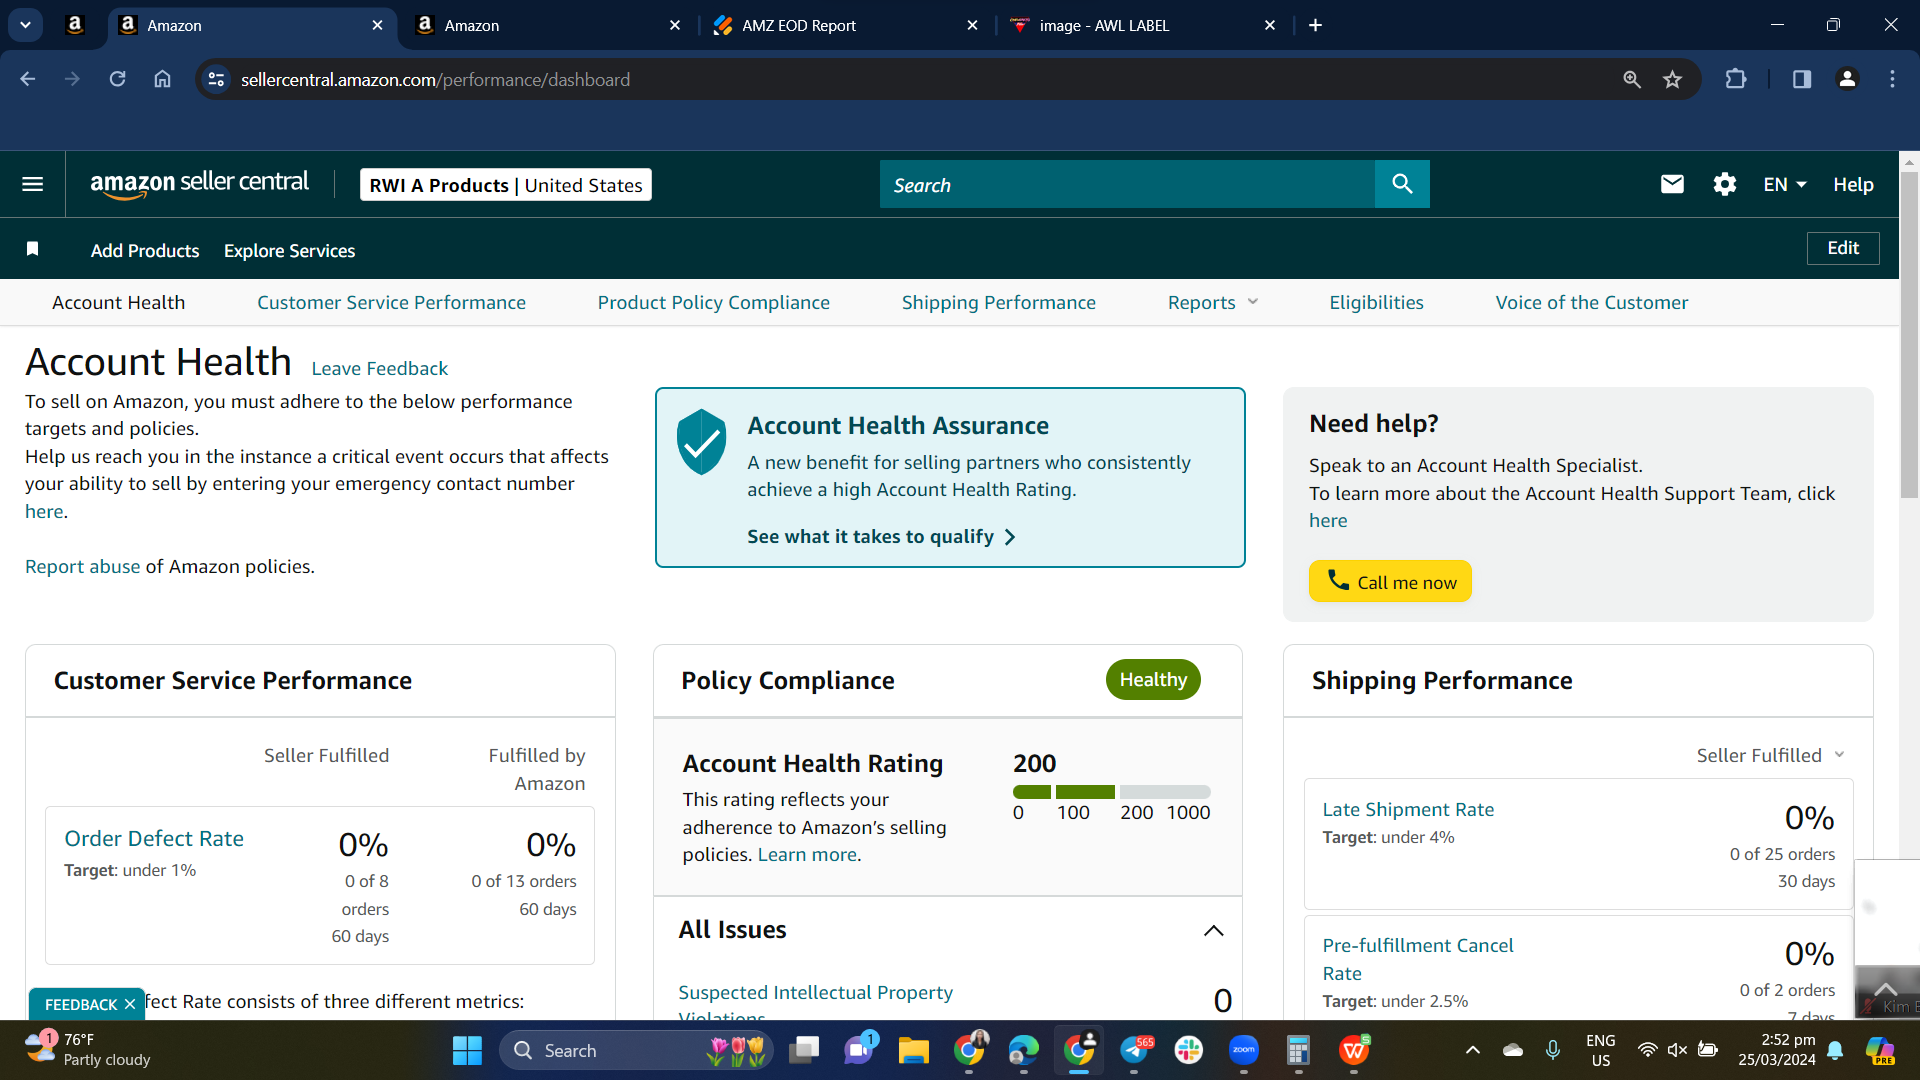Viewport: 1920px width, 1080px height.
Task: Open the Leave Feedback link
Action: (x=380, y=368)
